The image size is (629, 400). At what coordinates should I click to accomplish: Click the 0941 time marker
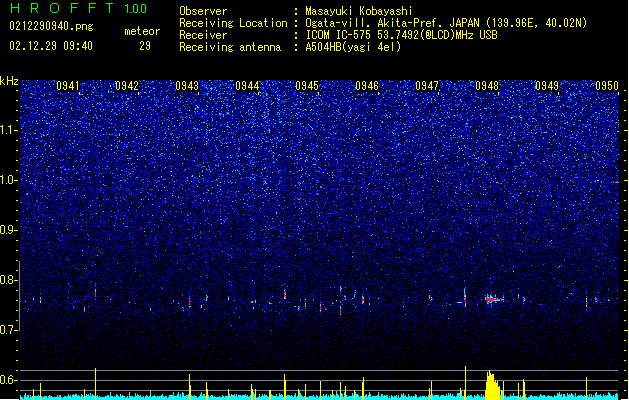coord(67,86)
